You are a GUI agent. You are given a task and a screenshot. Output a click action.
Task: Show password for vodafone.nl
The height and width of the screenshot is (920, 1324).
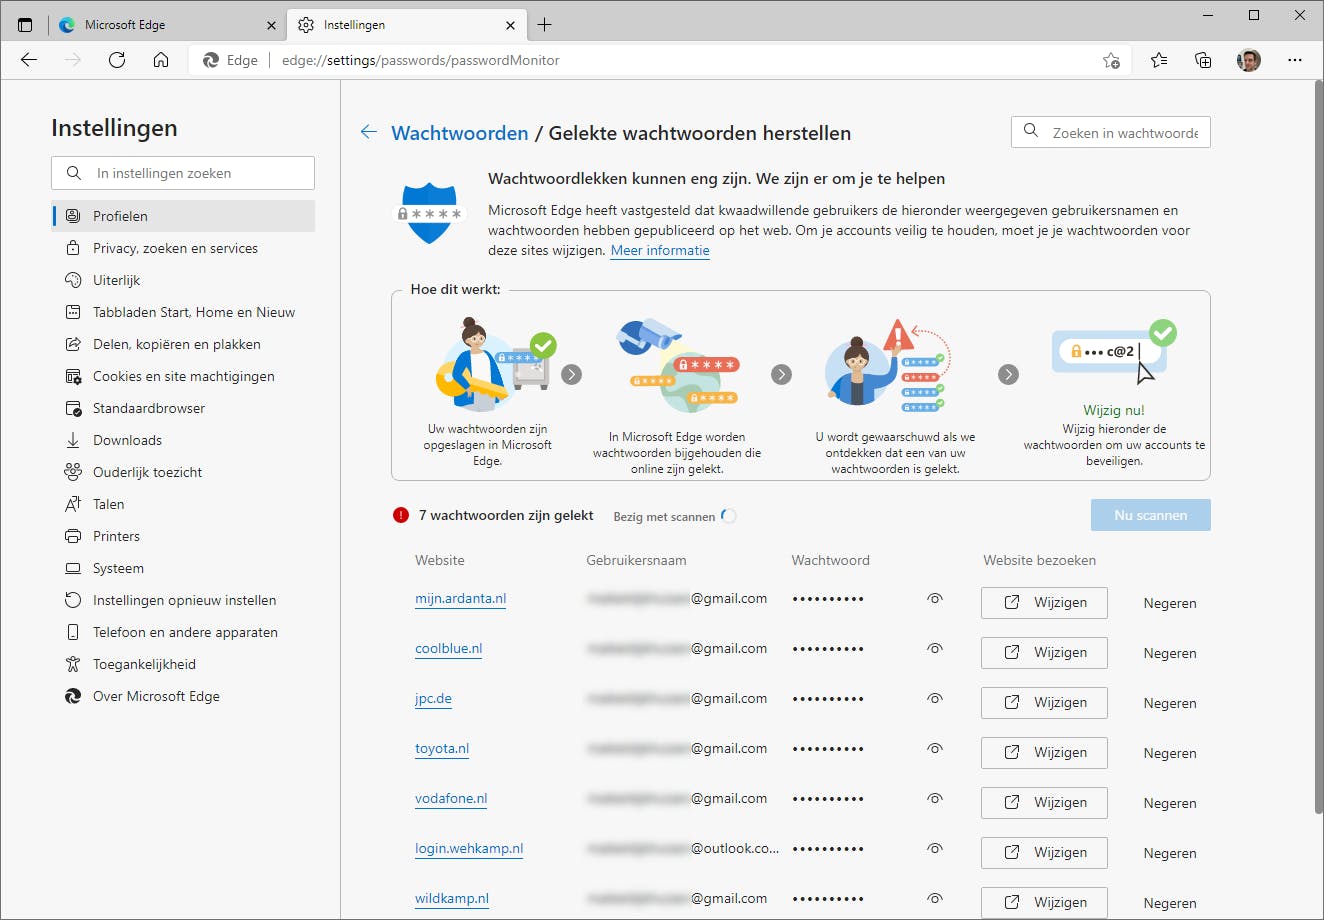point(935,799)
